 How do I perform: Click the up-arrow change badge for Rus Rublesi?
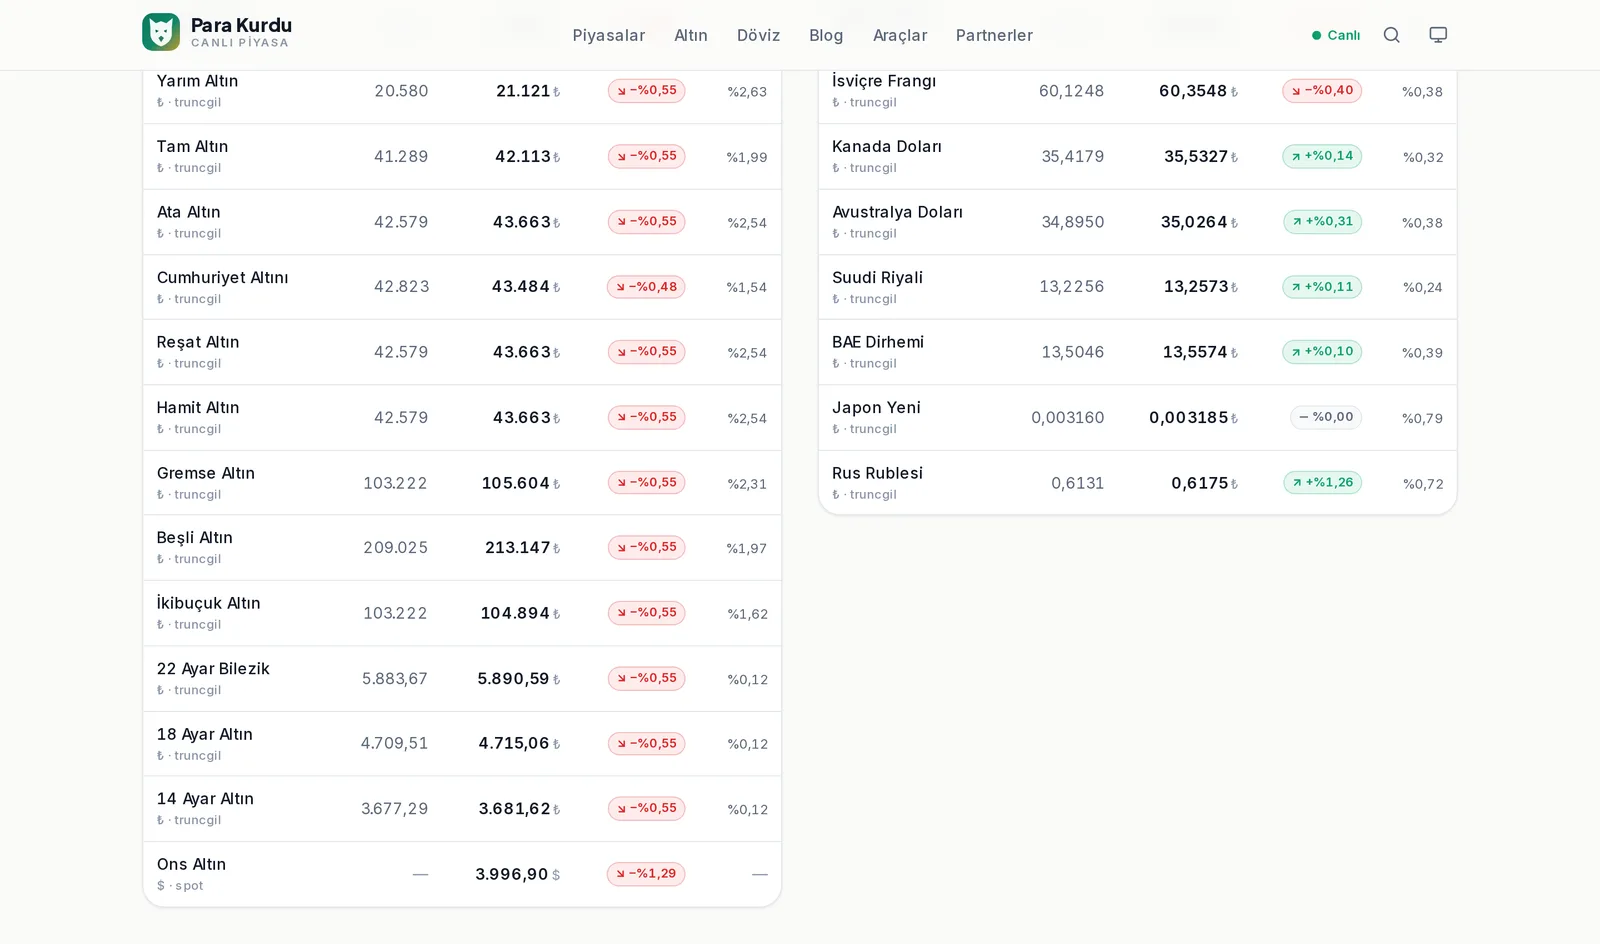pyautogui.click(x=1322, y=483)
